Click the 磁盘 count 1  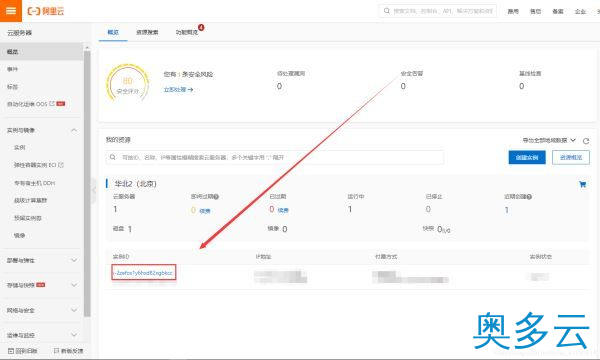130,229
